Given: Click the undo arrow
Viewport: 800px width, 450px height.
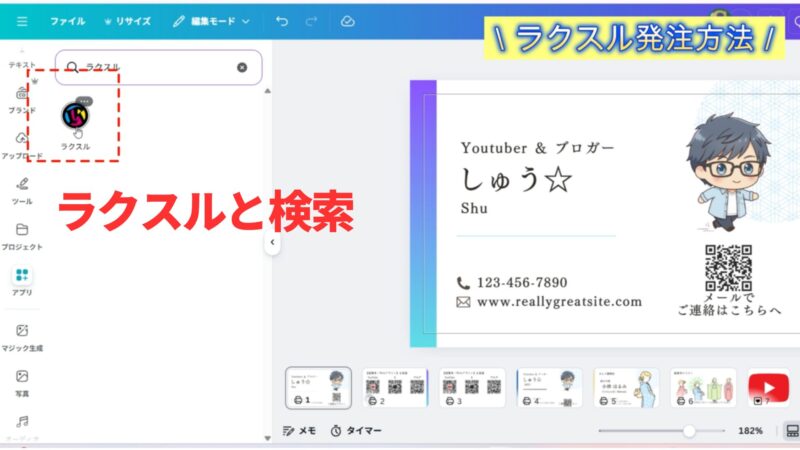Looking at the screenshot, I should coord(282,21).
